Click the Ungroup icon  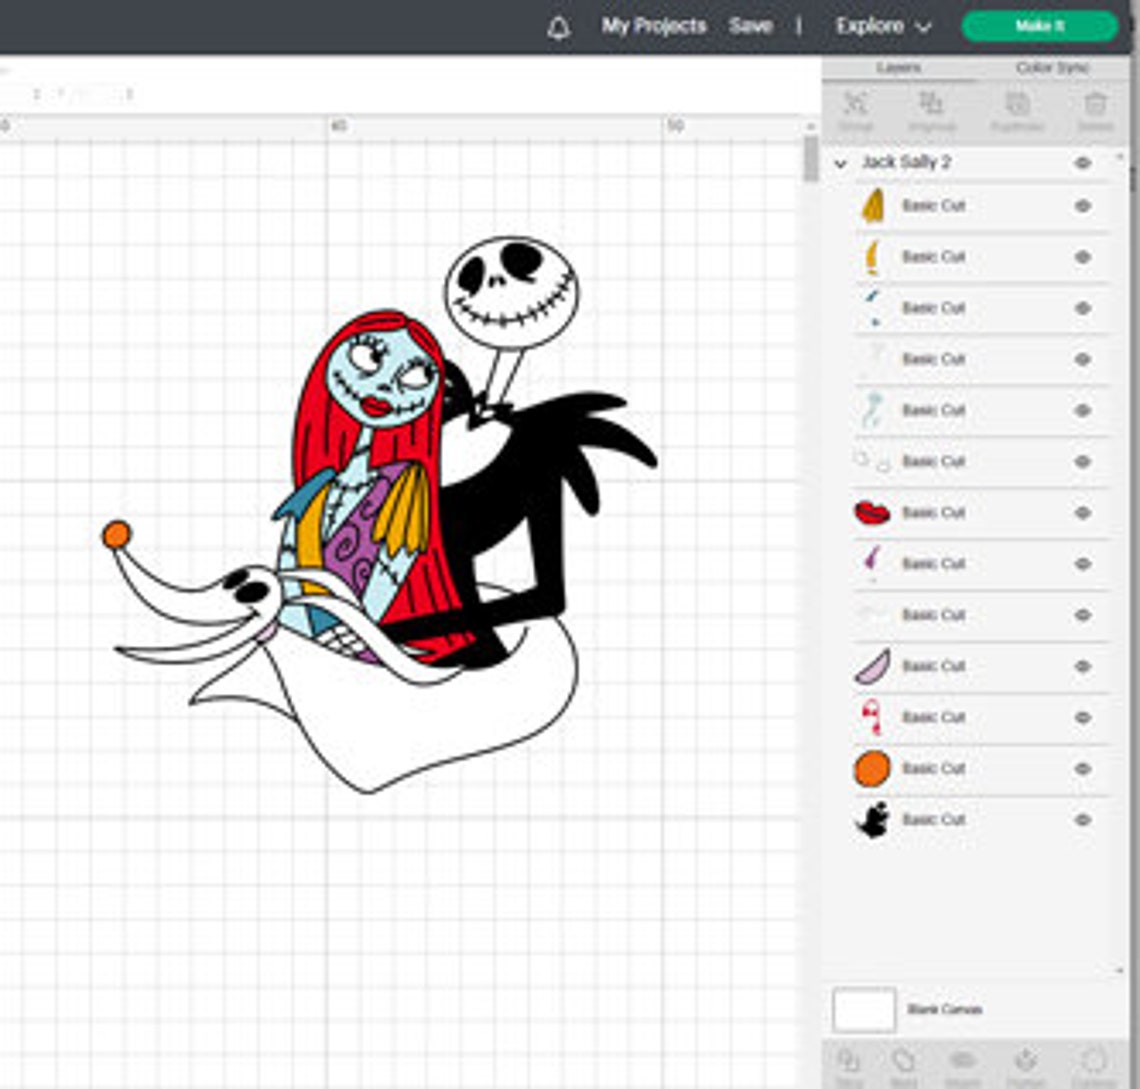932,105
